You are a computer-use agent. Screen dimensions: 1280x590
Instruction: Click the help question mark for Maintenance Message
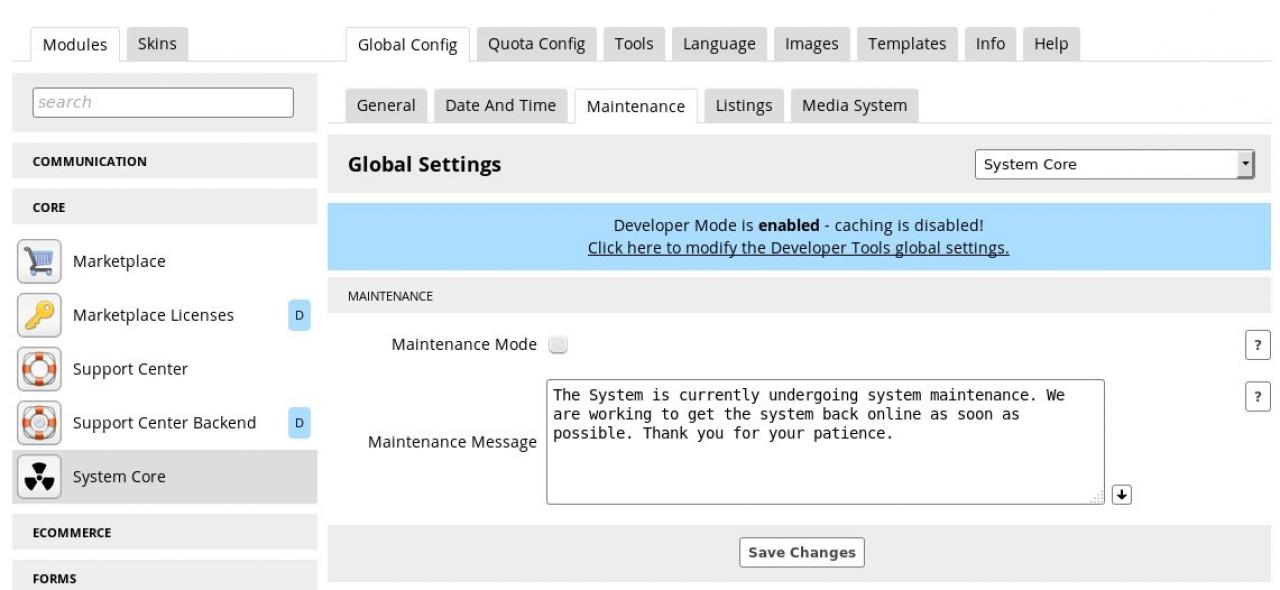point(1257,394)
